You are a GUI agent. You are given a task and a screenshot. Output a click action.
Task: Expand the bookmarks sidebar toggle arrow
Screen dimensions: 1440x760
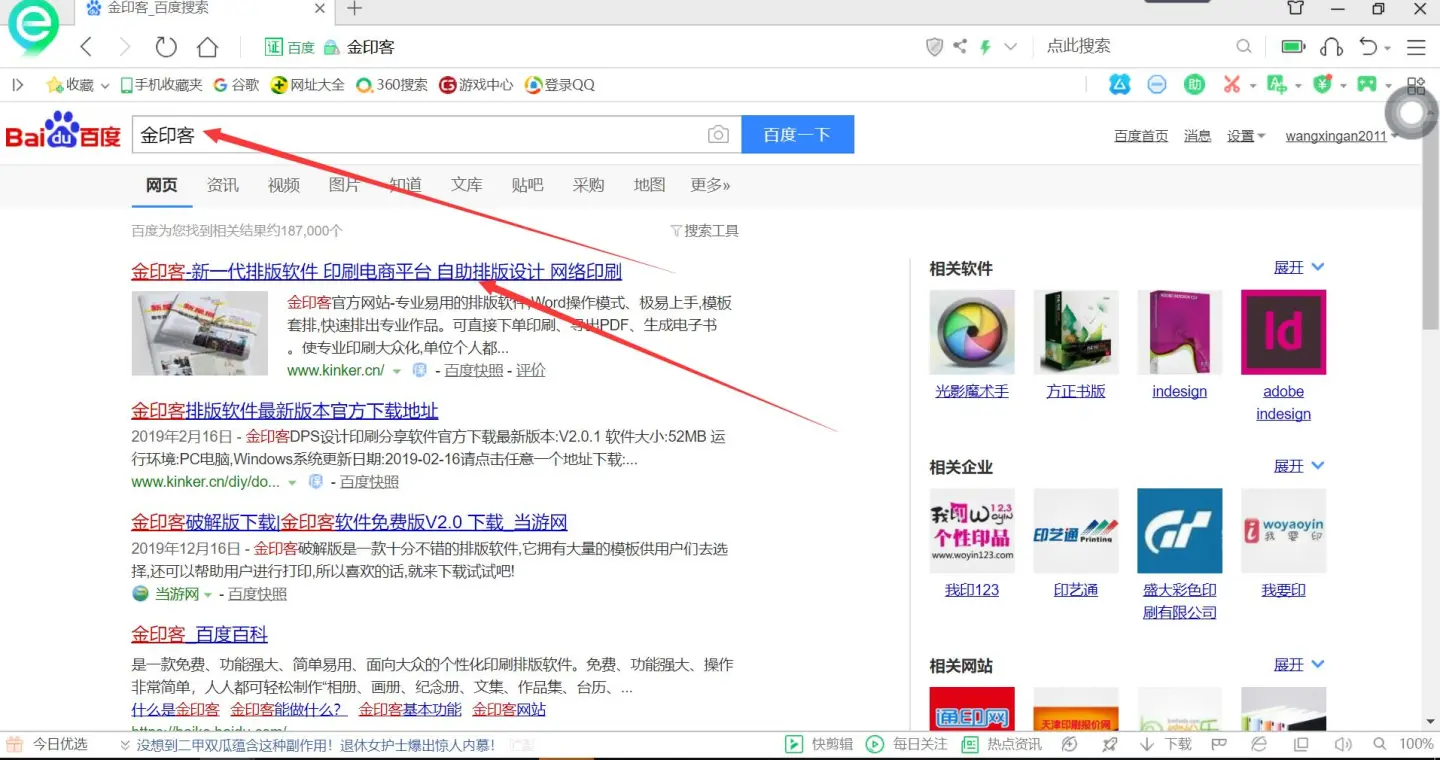coord(17,85)
